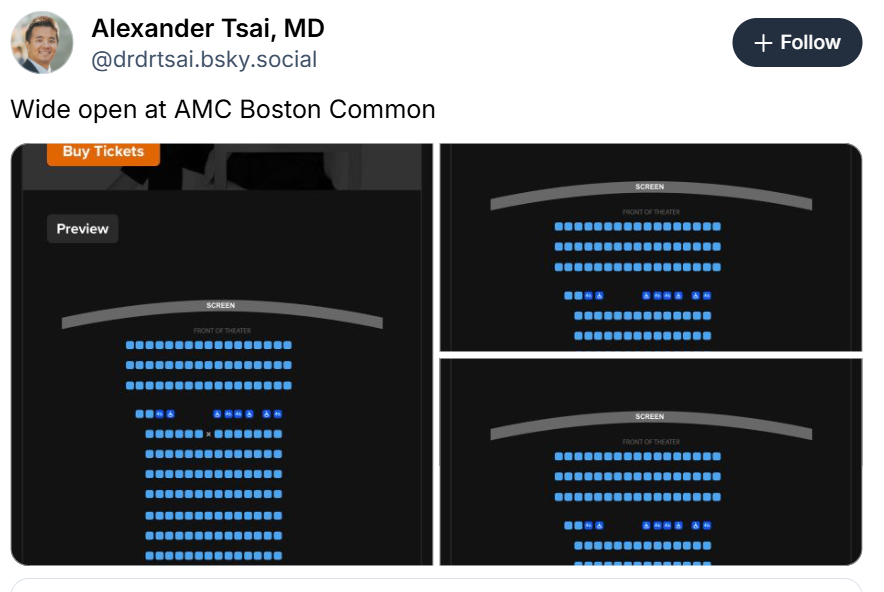Pick leftmost wheelchair seat icon in left map
Screen dimensions: 884x592
coord(171,414)
